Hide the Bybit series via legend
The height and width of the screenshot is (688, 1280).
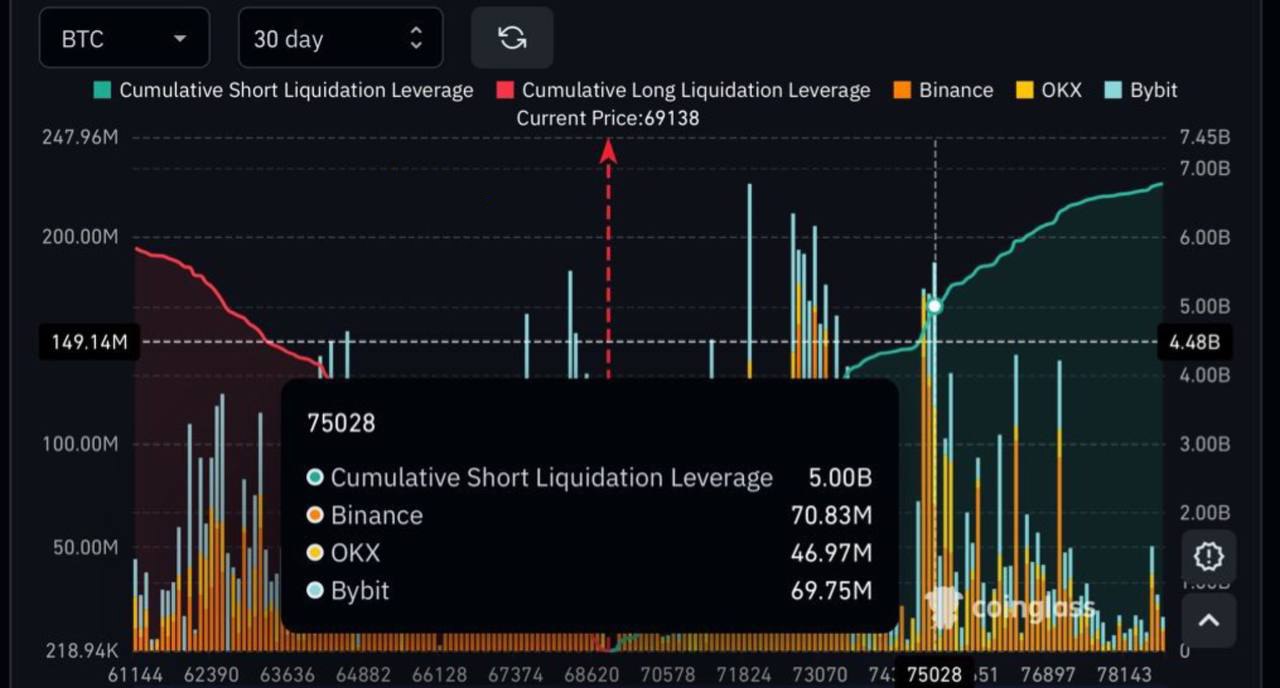click(1153, 90)
